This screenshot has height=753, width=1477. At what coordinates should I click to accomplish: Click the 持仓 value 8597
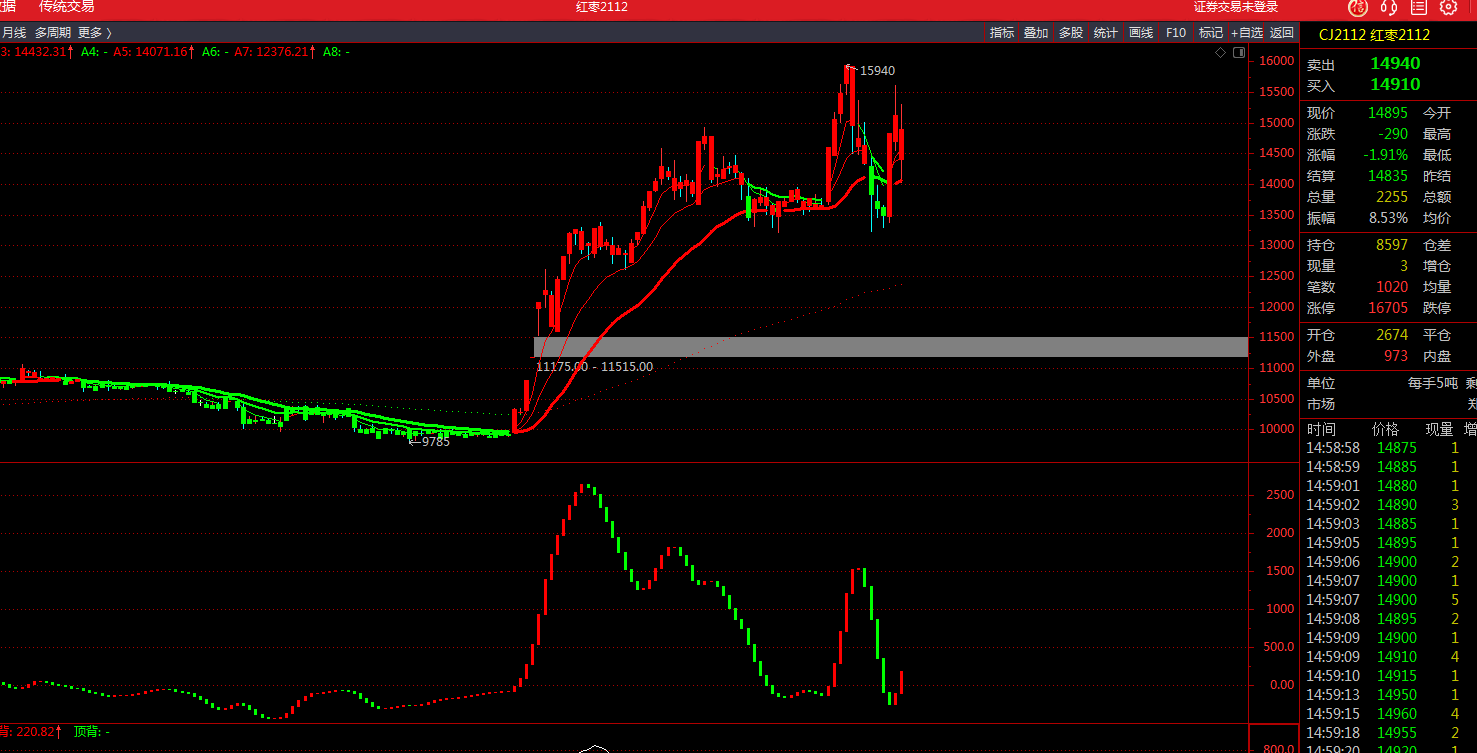pyautogui.click(x=1392, y=245)
